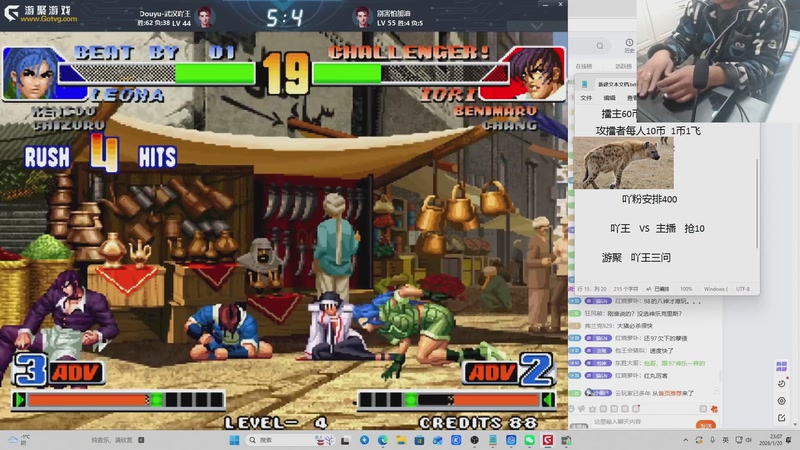The width and height of the screenshot is (800, 450).
Task: Click the orange send button
Action: [x=706, y=425]
